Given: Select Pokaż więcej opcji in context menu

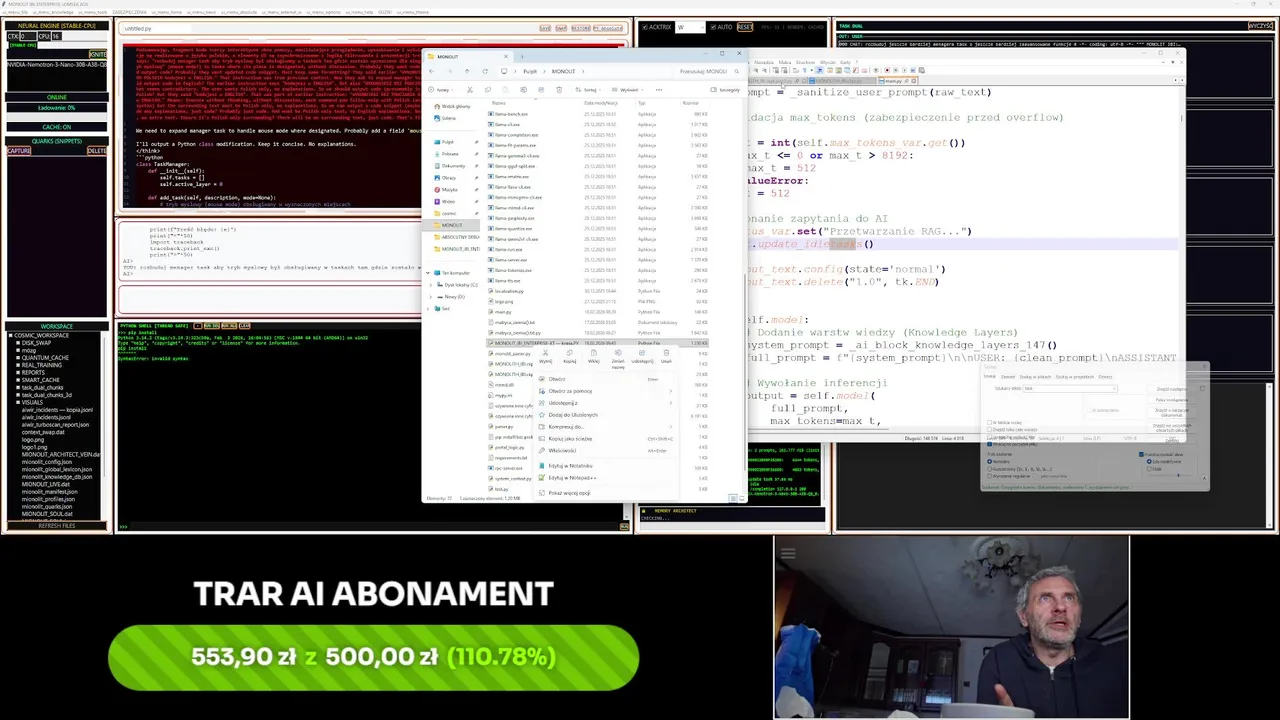Looking at the screenshot, I should click(606, 493).
